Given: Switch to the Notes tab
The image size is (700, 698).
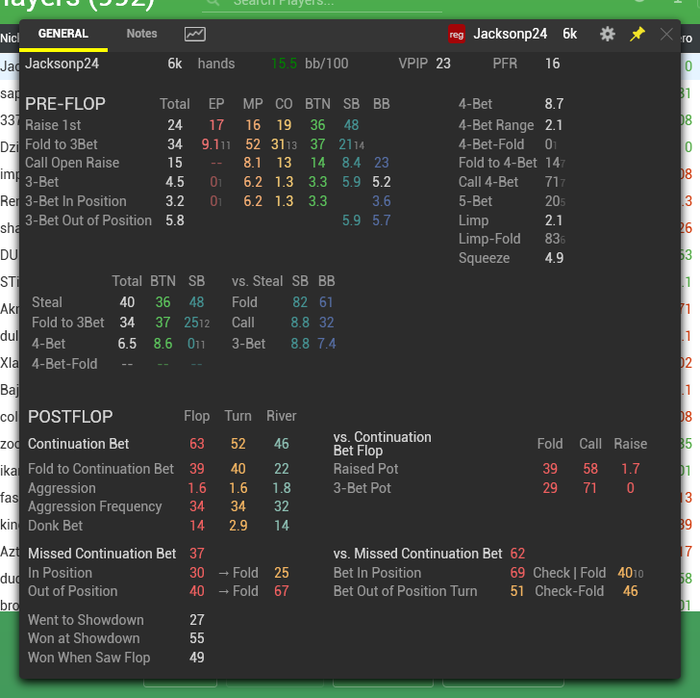Looking at the screenshot, I should tap(142, 33).
